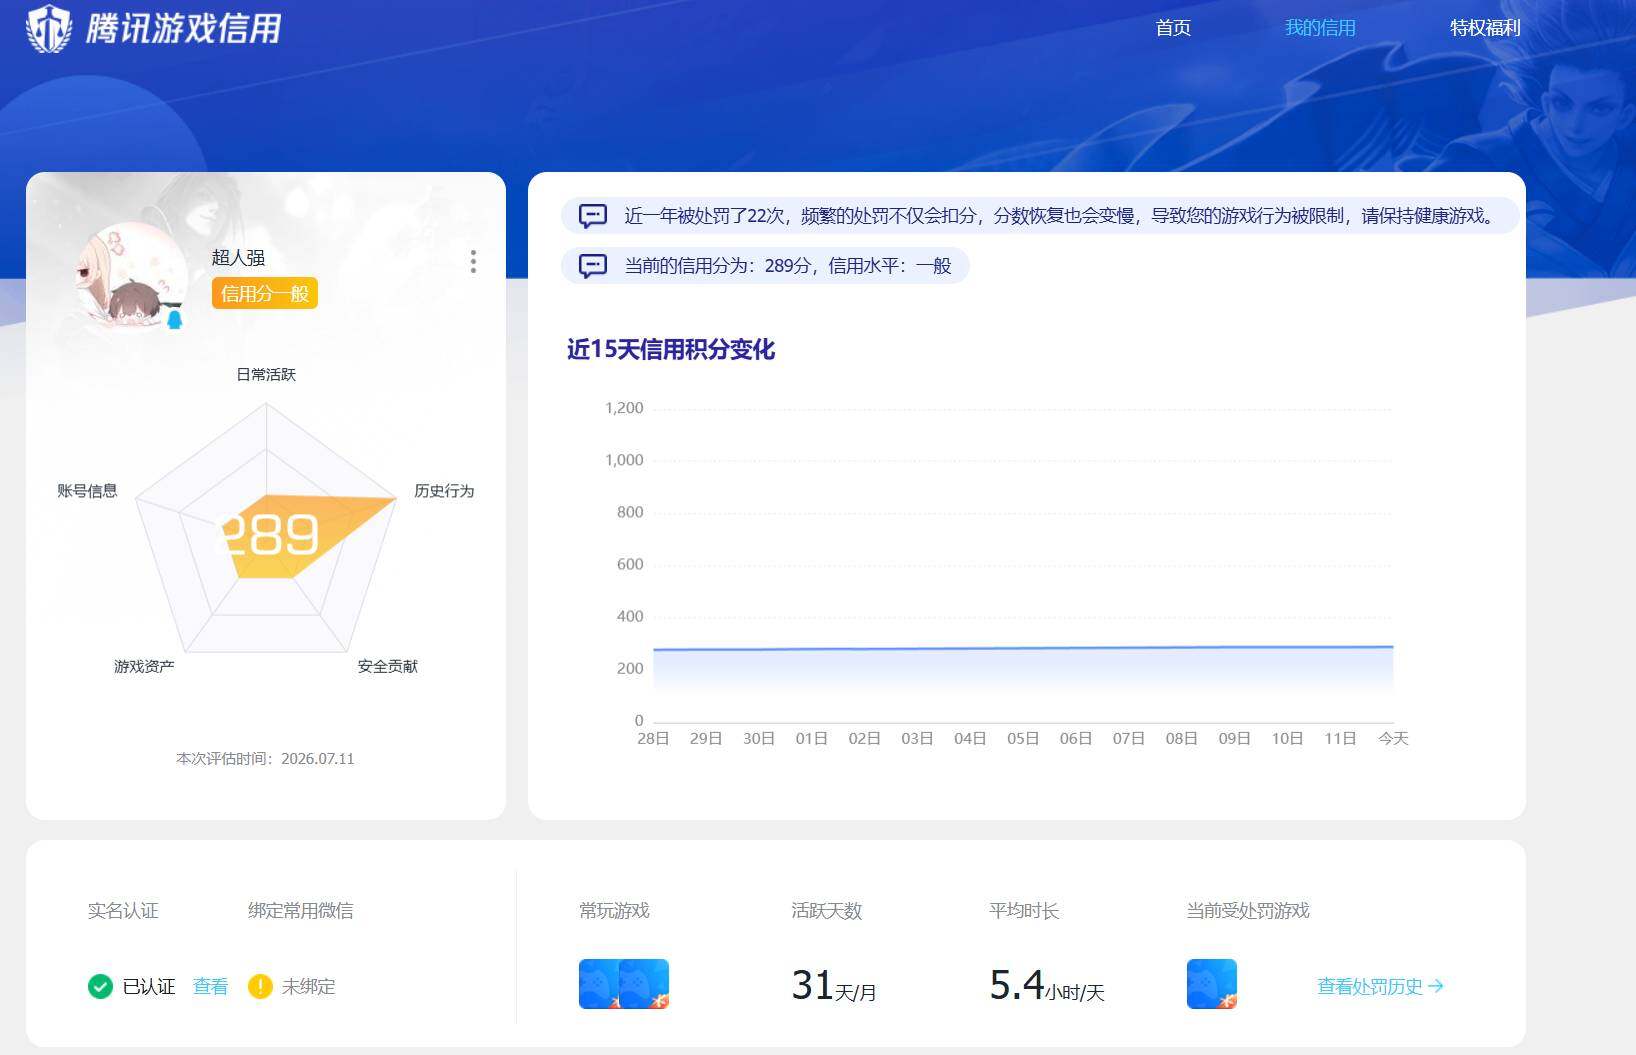The height and width of the screenshot is (1055, 1636).
Task: Click the Tencent Game Credit shield logo
Action: (x=48, y=27)
